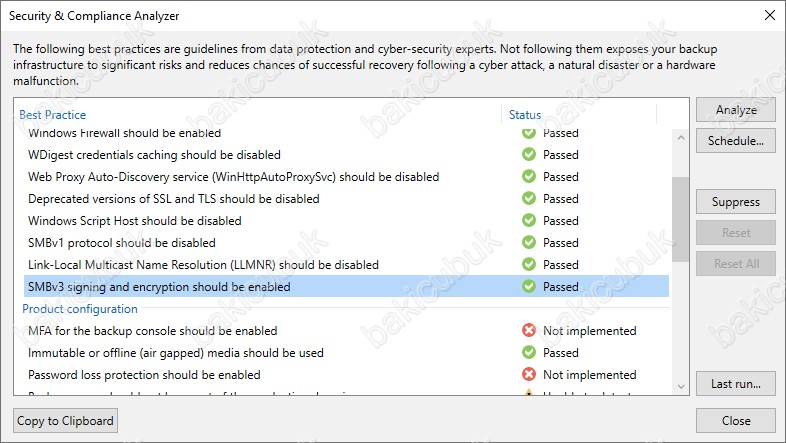Click the Passed icon for Immutable or offline media
This screenshot has width=786, height=443.
529,353
